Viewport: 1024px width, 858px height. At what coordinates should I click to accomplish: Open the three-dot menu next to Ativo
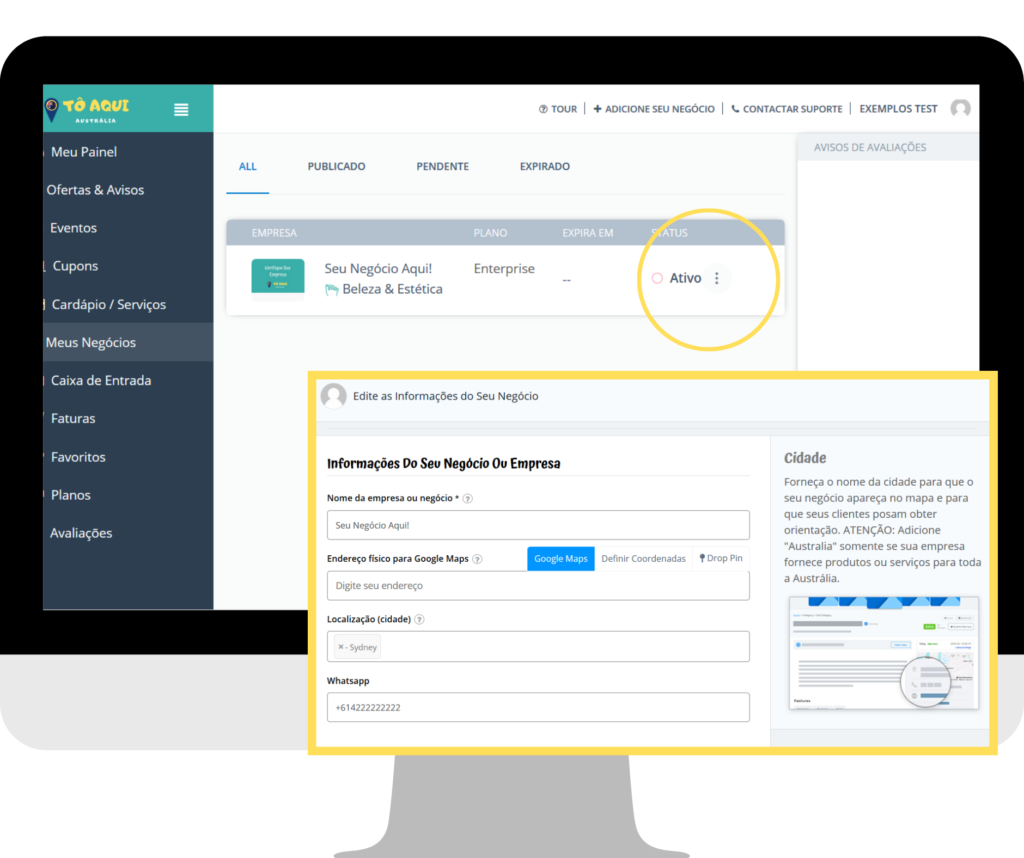click(x=716, y=278)
